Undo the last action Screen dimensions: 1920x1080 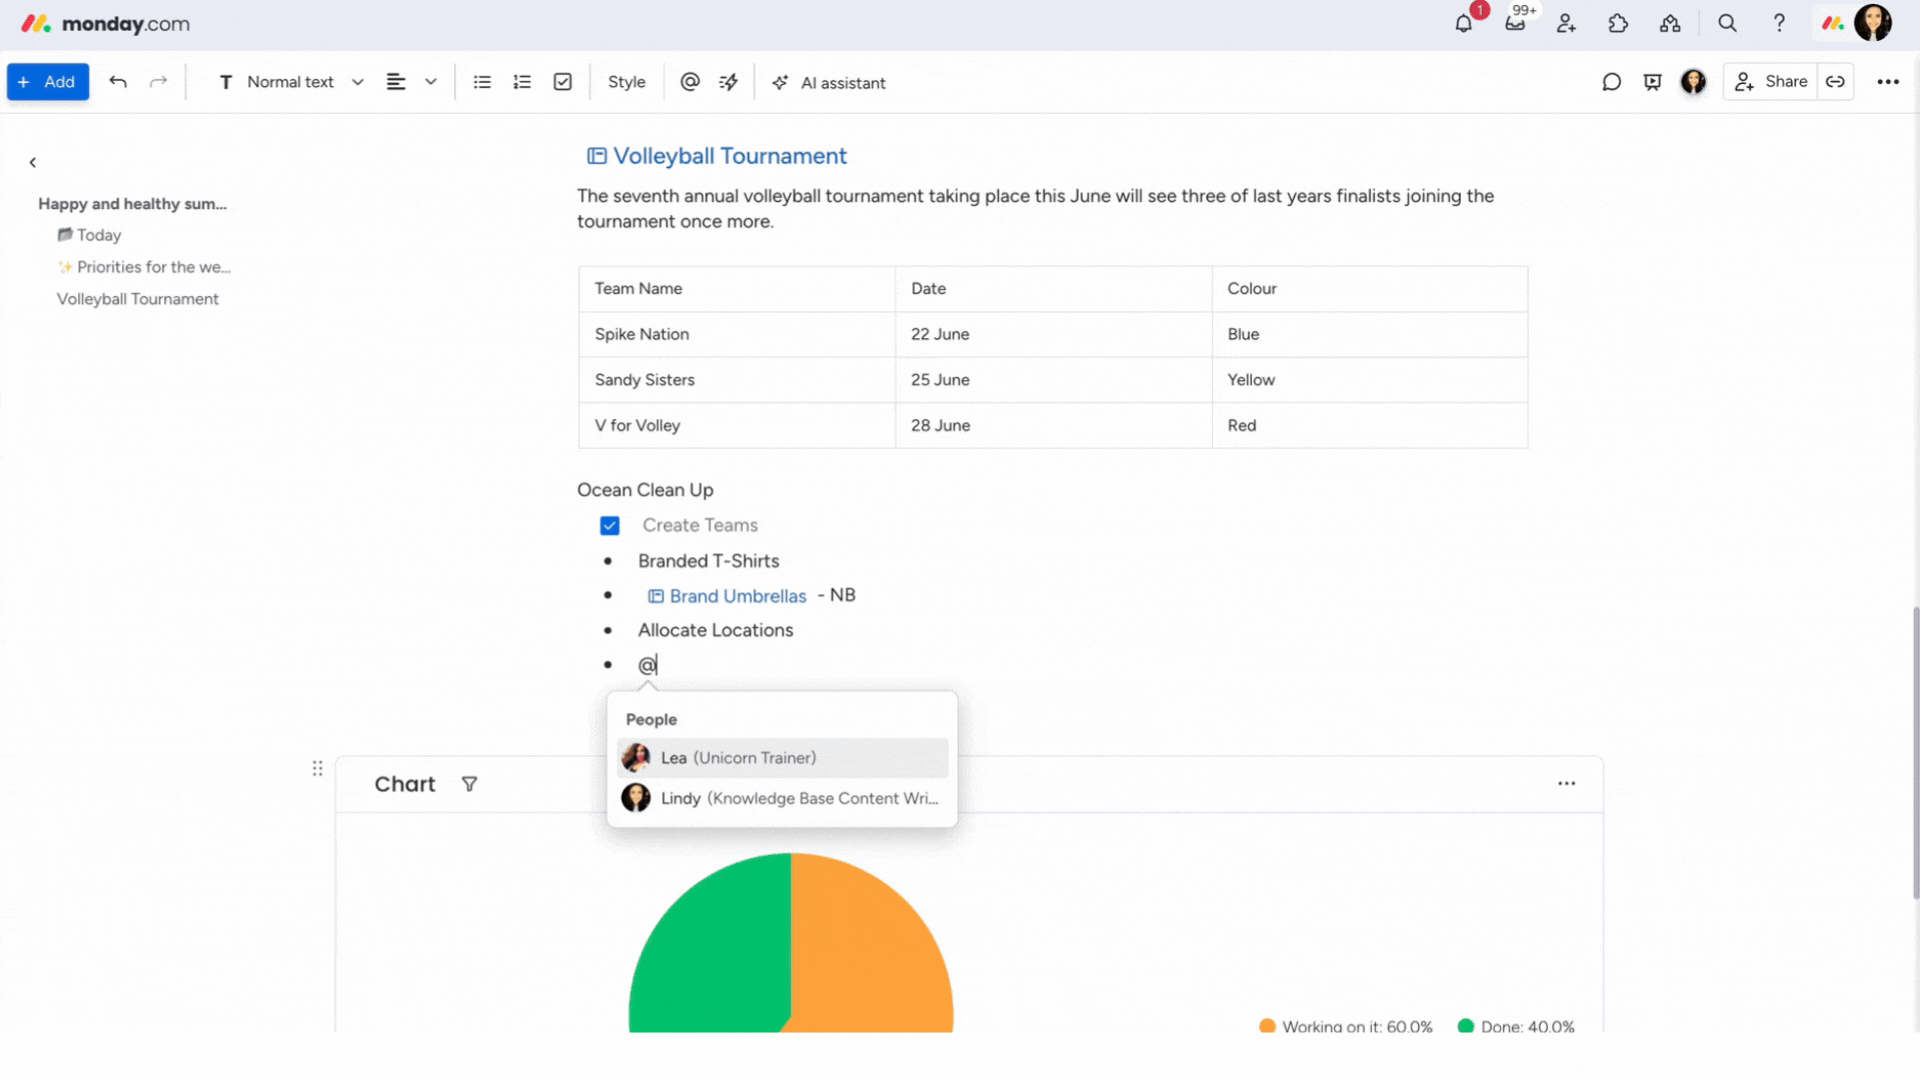118,82
